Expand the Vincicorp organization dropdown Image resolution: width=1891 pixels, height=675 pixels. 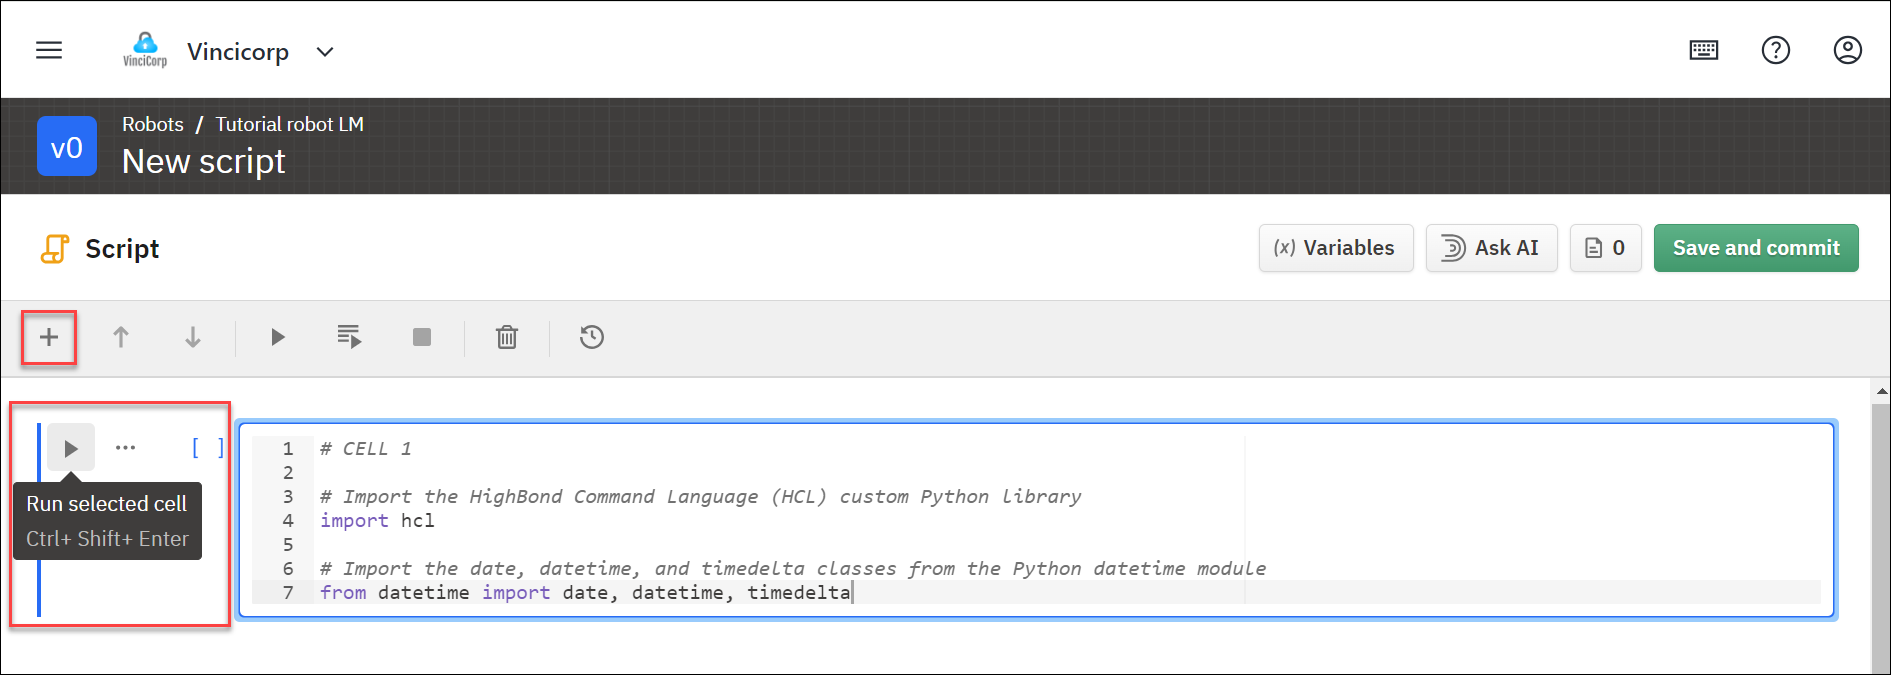click(x=325, y=52)
